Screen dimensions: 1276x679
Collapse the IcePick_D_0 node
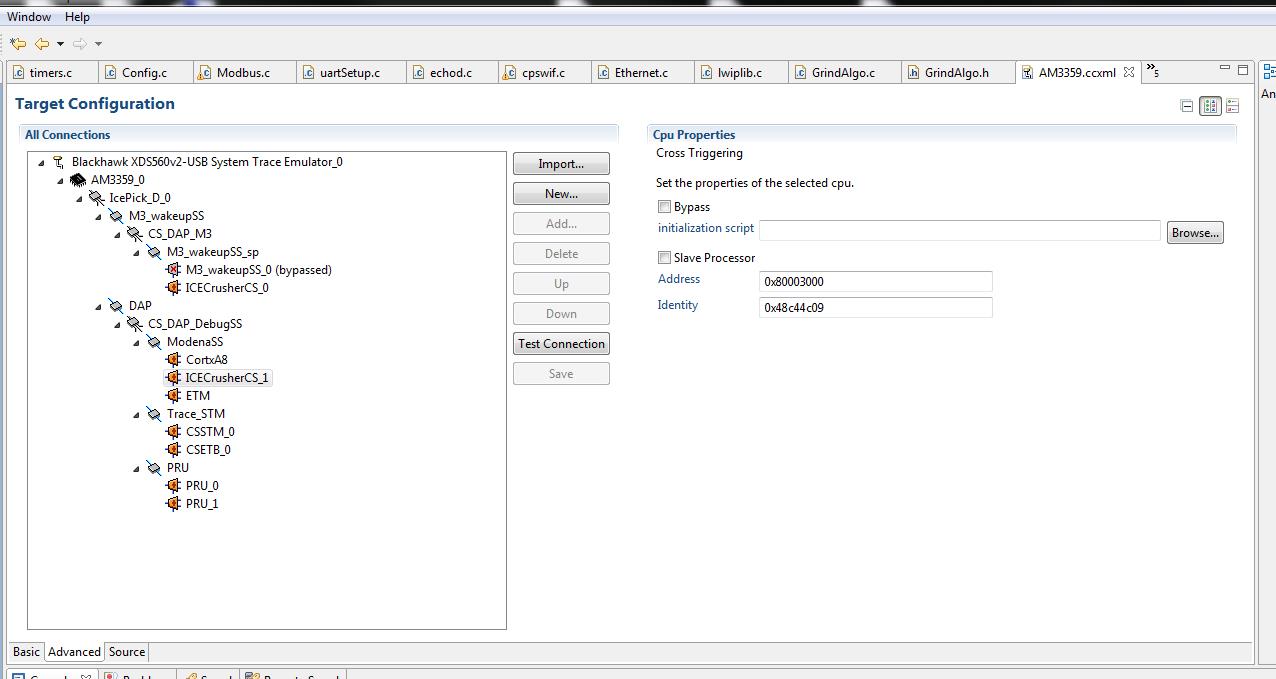(x=79, y=198)
